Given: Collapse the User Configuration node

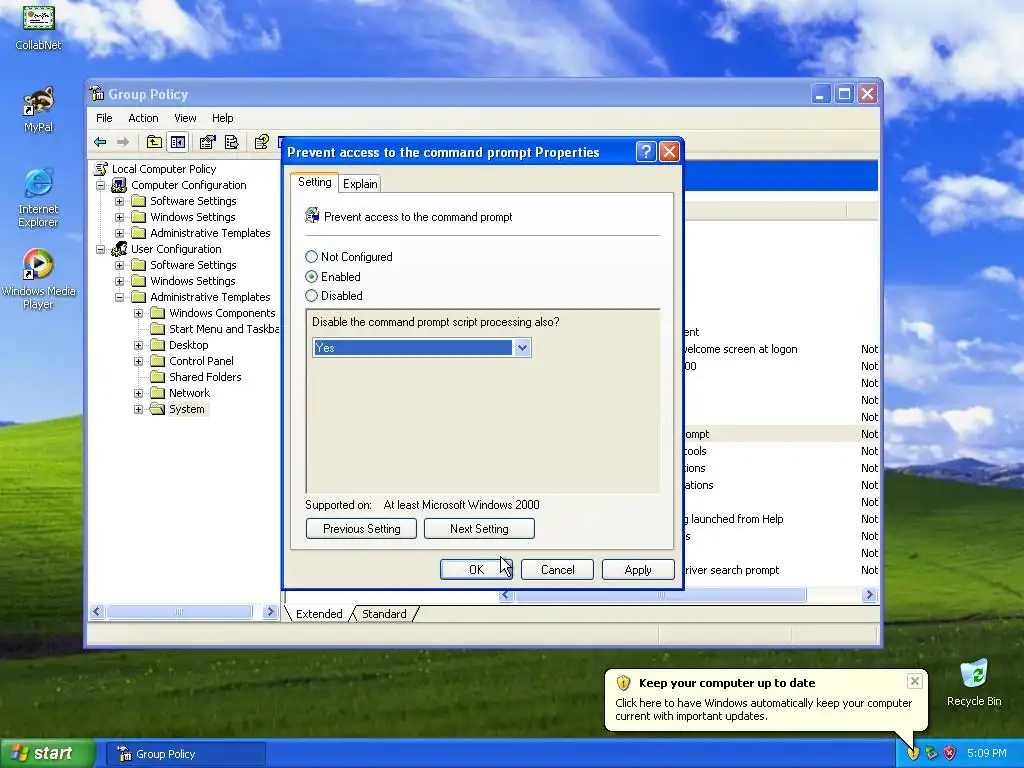Looking at the screenshot, I should [101, 249].
